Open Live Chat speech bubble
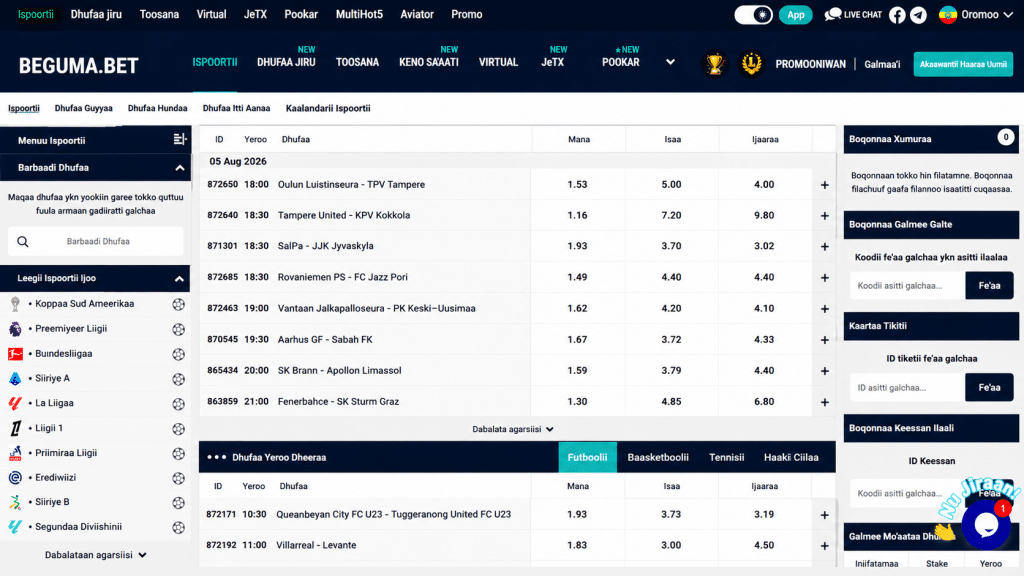The width and height of the screenshot is (1024, 576). [x=833, y=14]
